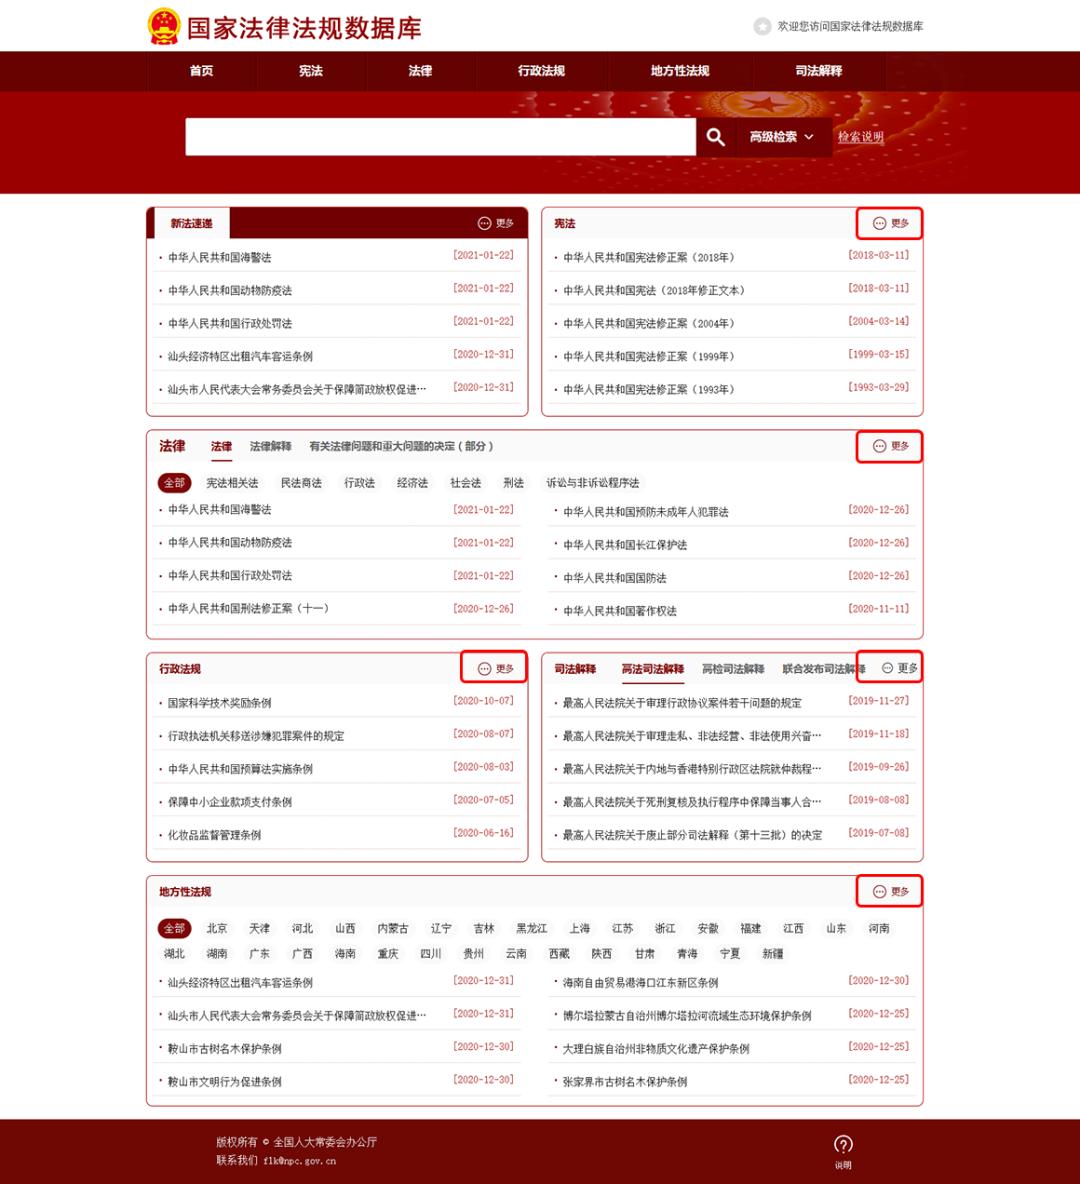Open 地方性法规 in the navigation bar
Viewport: 1080px width, 1184px height.
(679, 71)
